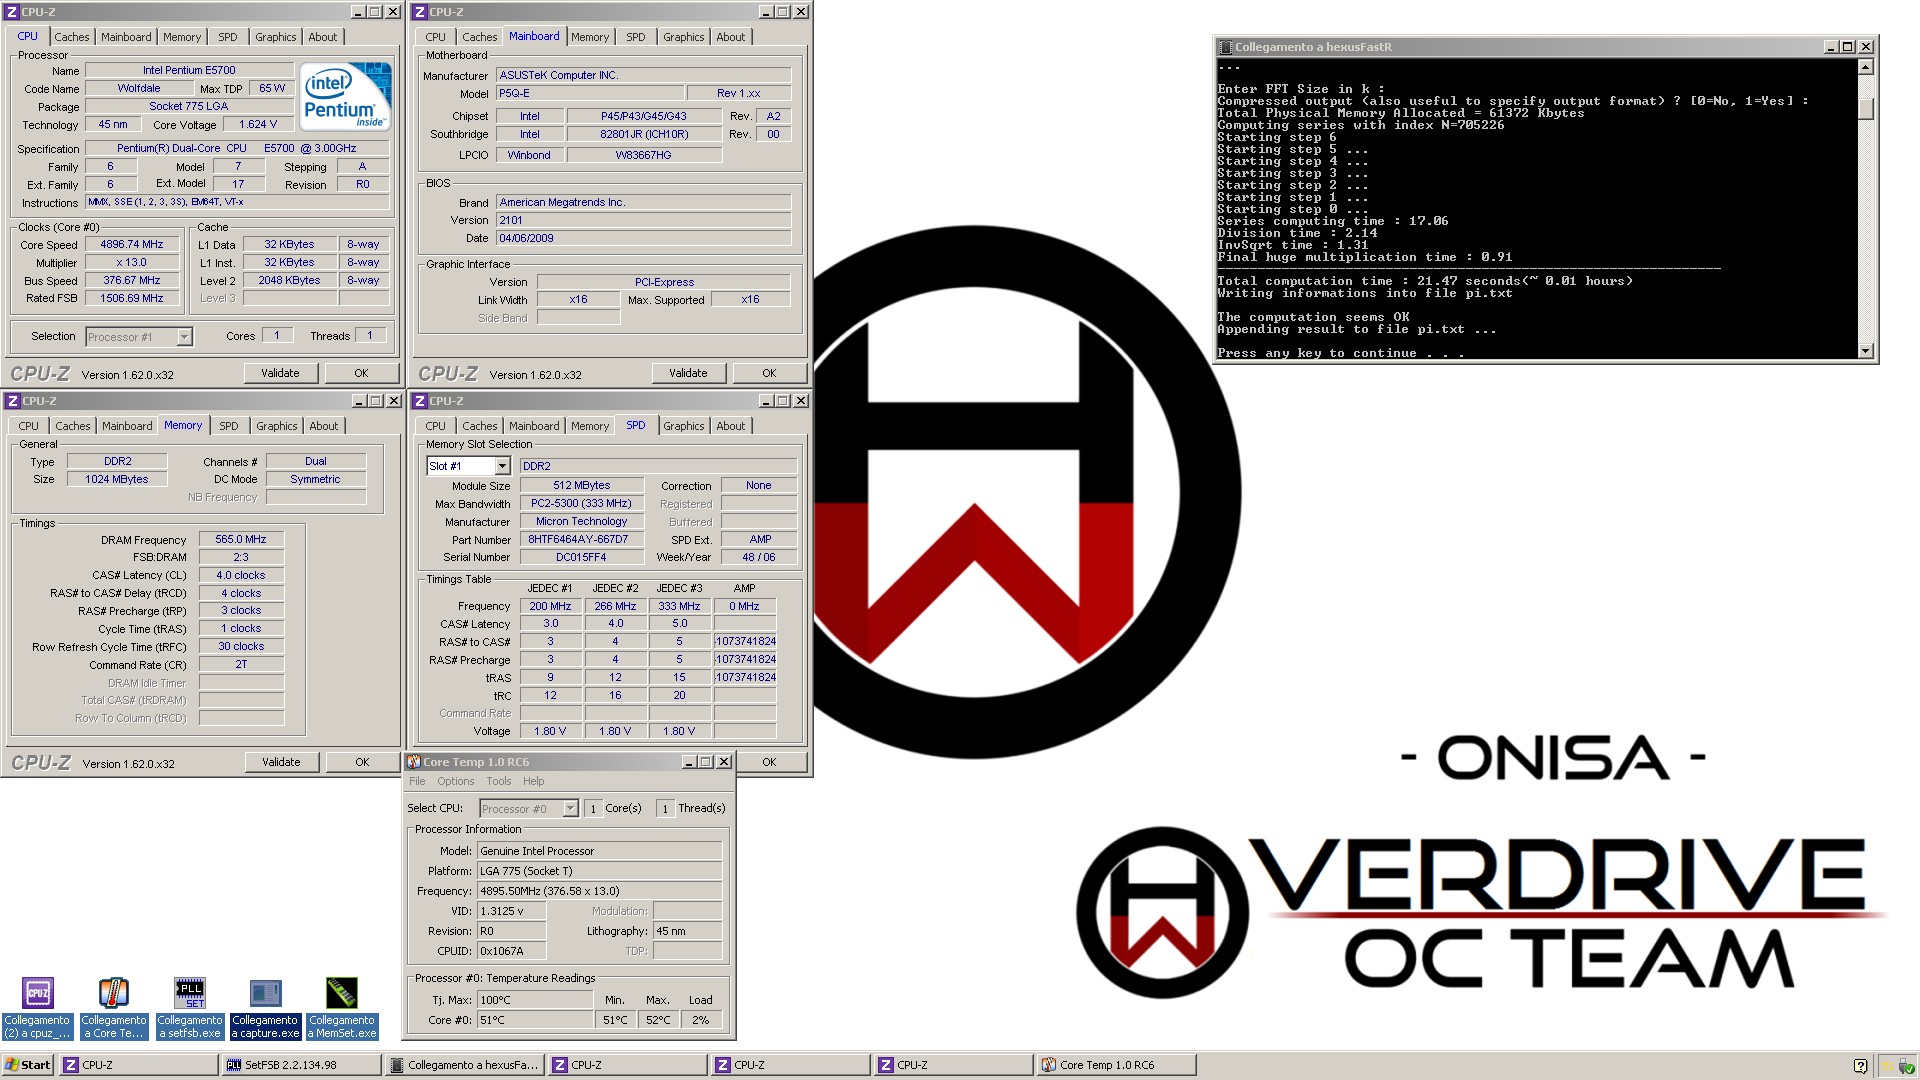Screen dimensions: 1920x1080
Task: Click OK in the Memory window
Action: 363,762
